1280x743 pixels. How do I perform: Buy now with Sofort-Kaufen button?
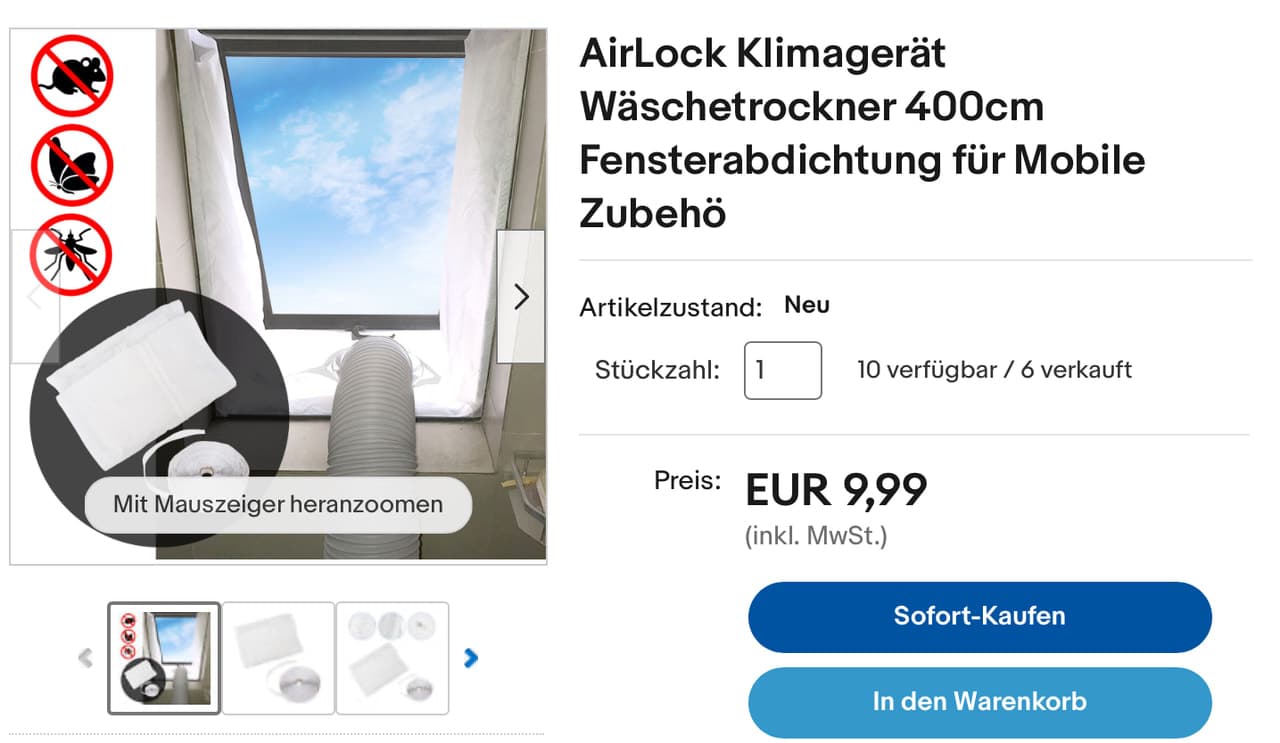[980, 616]
